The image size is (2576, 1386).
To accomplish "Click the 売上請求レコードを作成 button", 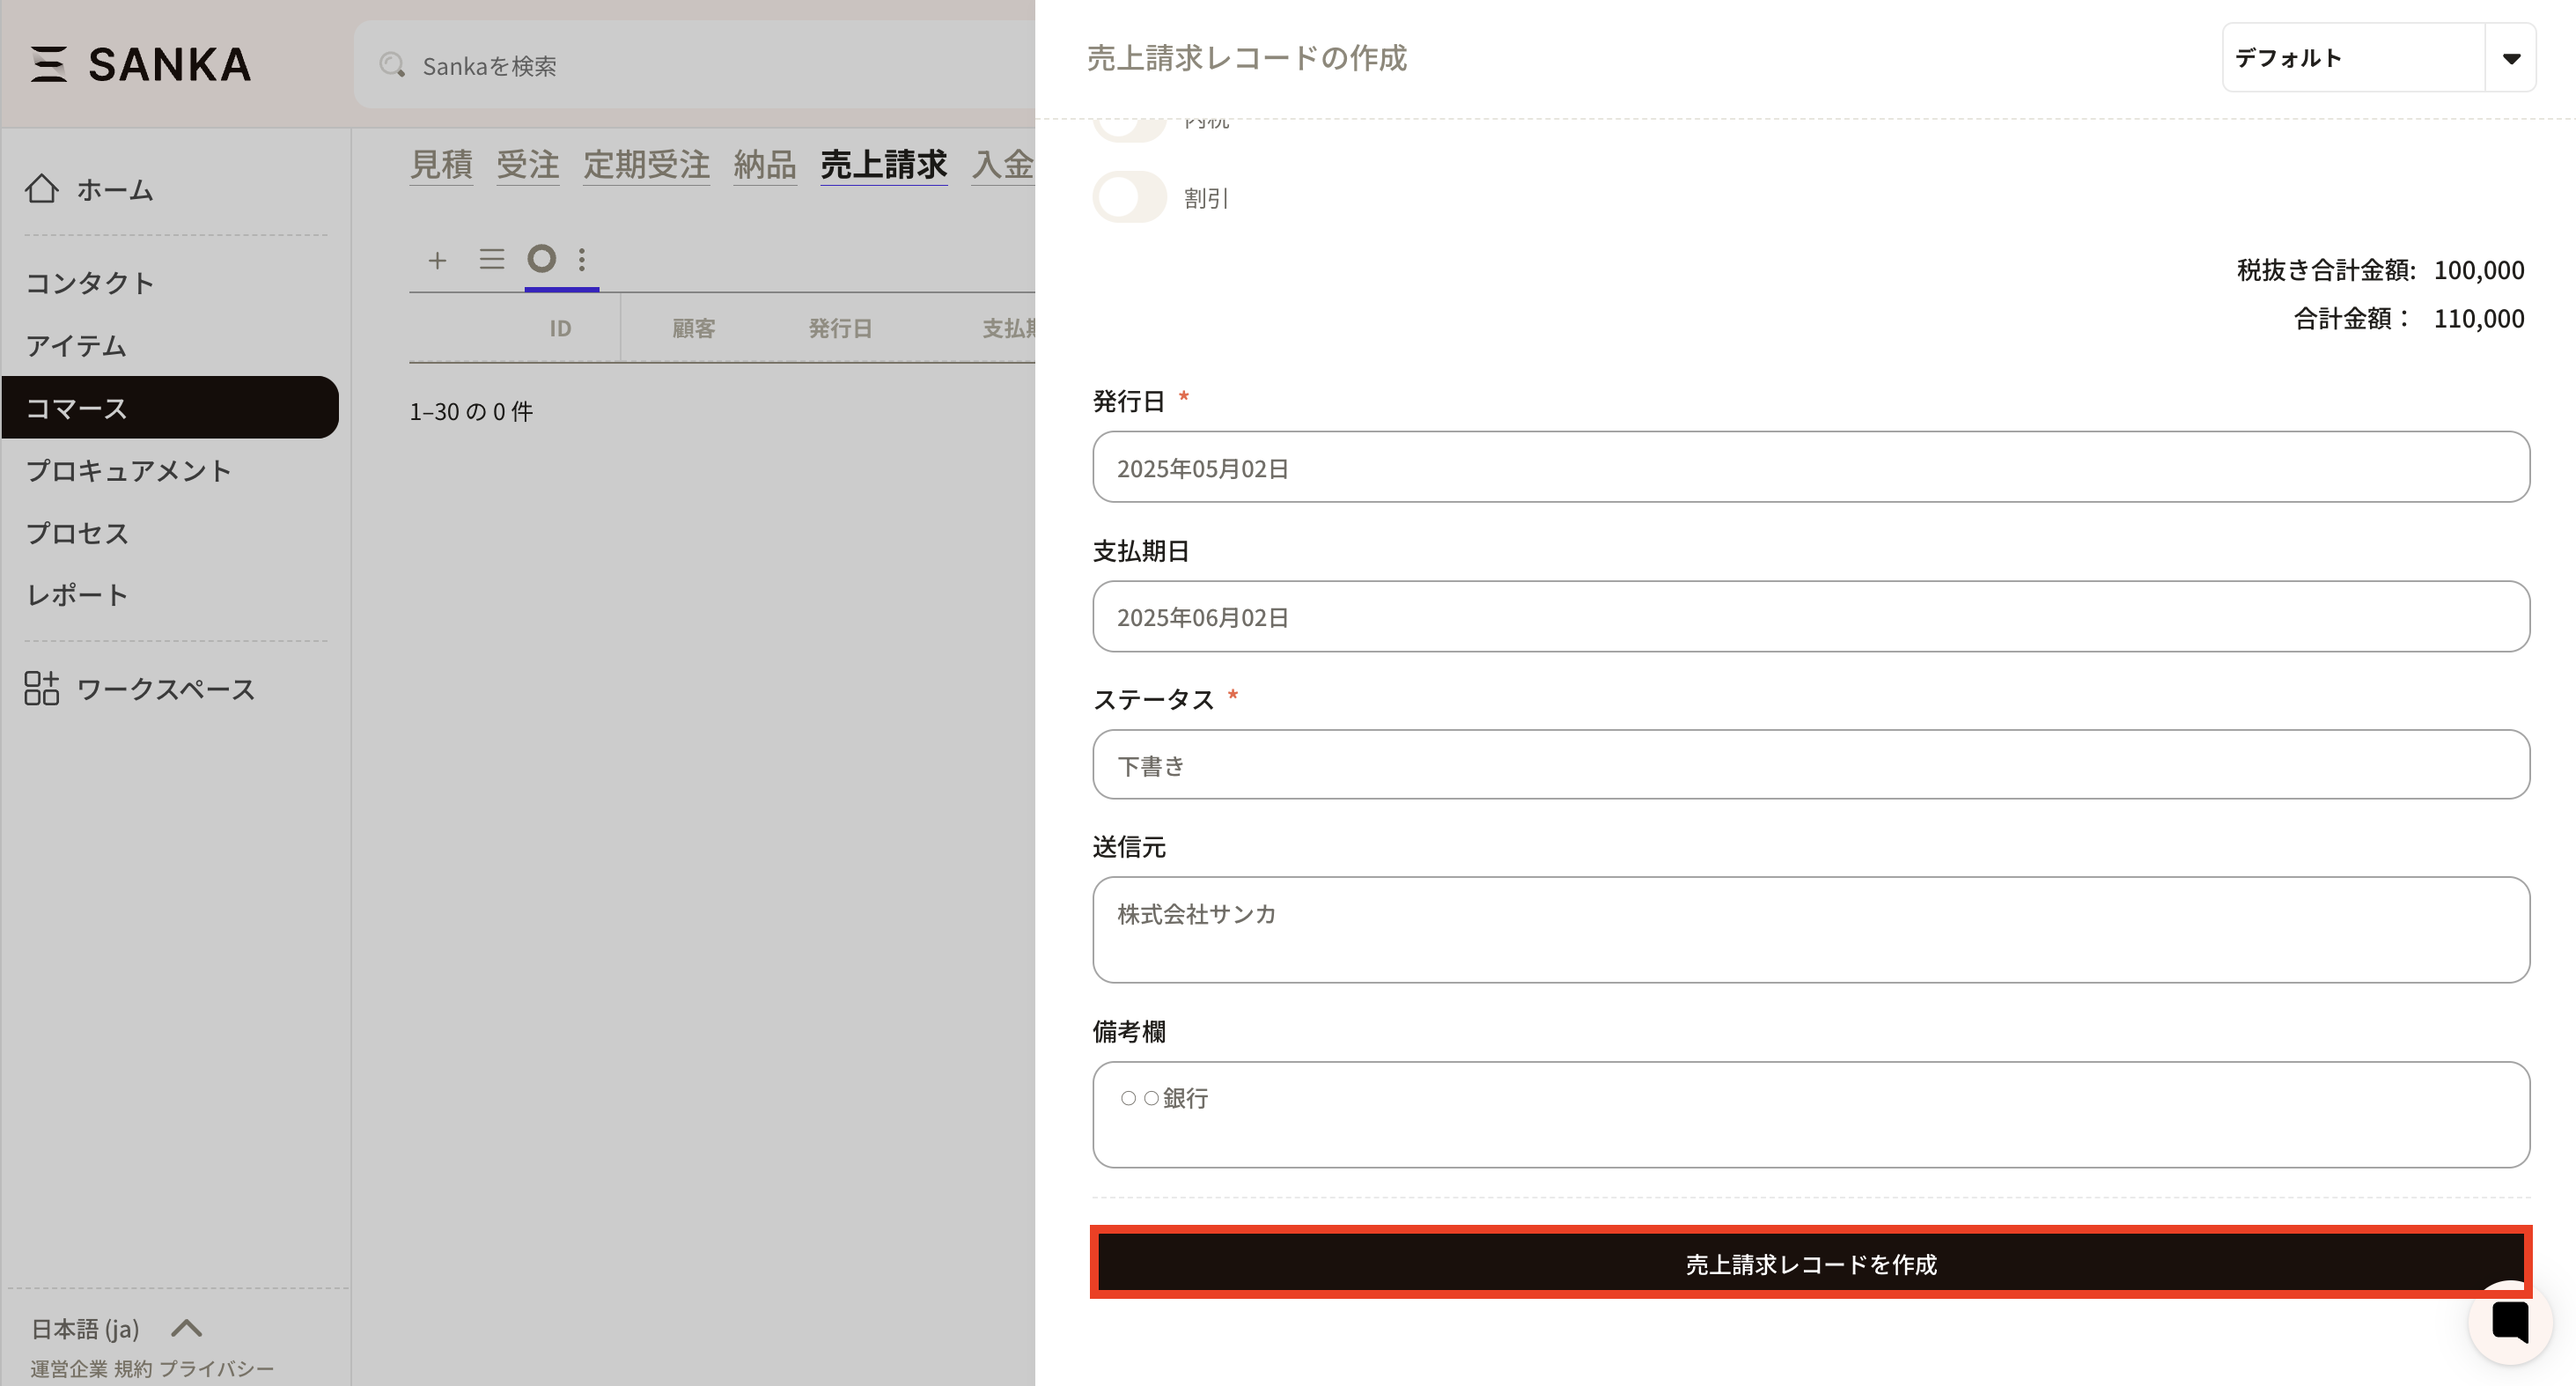I will tap(1810, 1263).
